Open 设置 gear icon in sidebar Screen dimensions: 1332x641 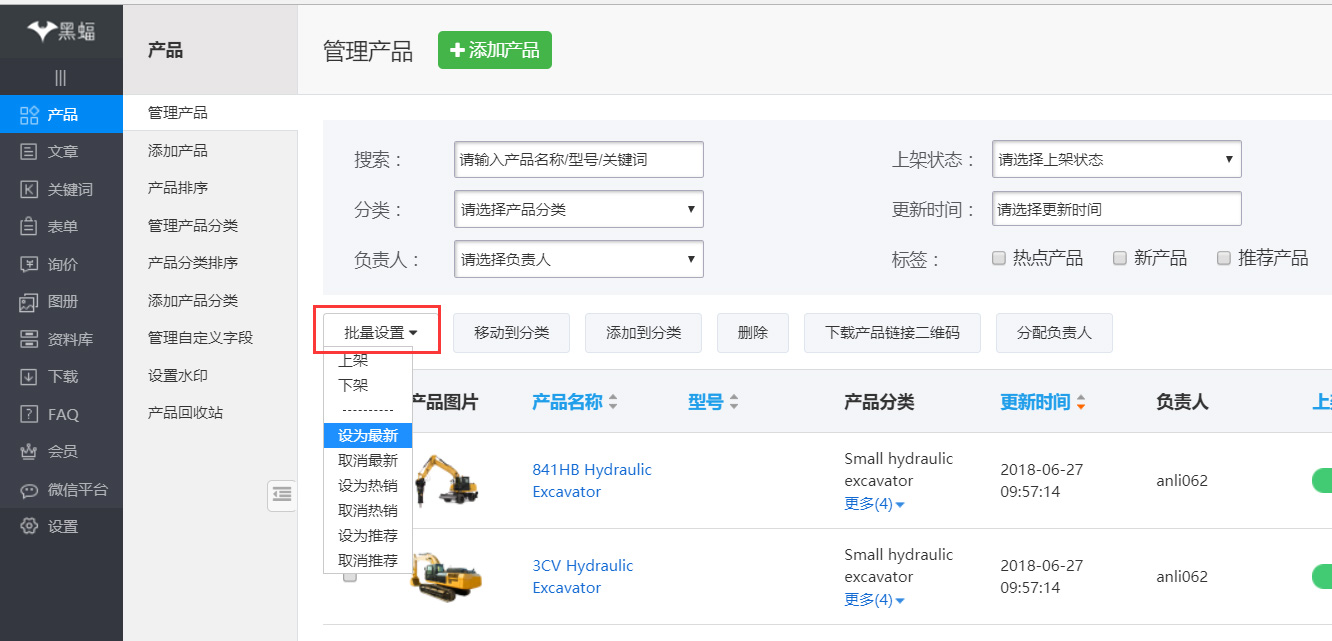pyautogui.click(x=29, y=527)
